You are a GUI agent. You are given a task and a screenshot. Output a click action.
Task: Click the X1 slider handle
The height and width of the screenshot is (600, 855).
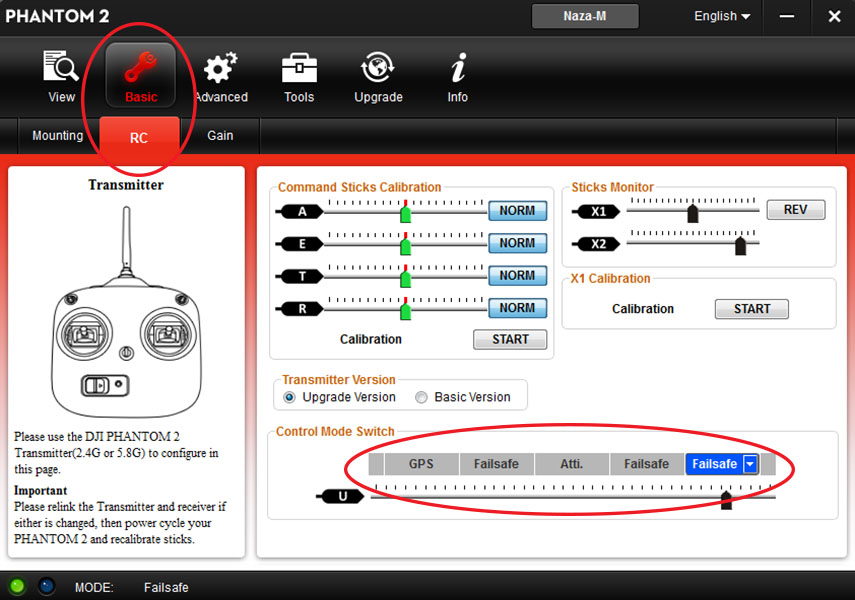(x=693, y=213)
